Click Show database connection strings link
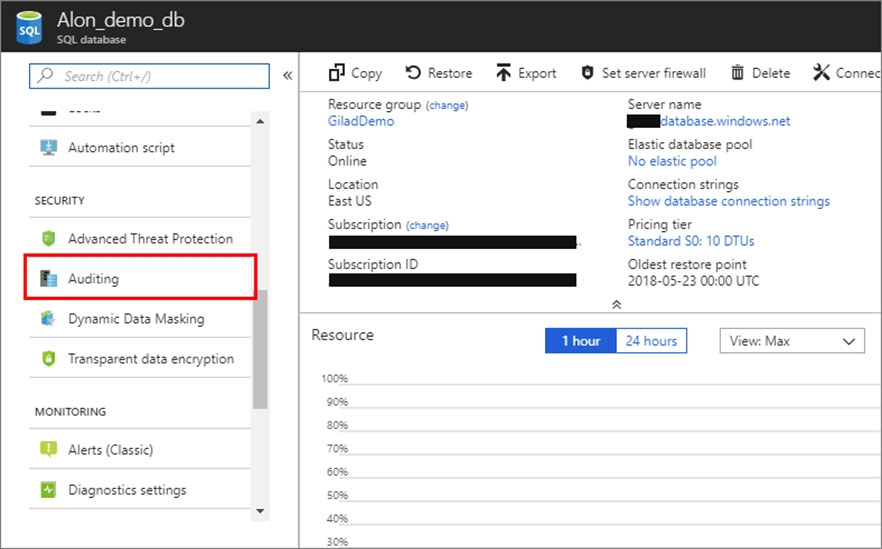The height and width of the screenshot is (549, 882). (x=729, y=201)
